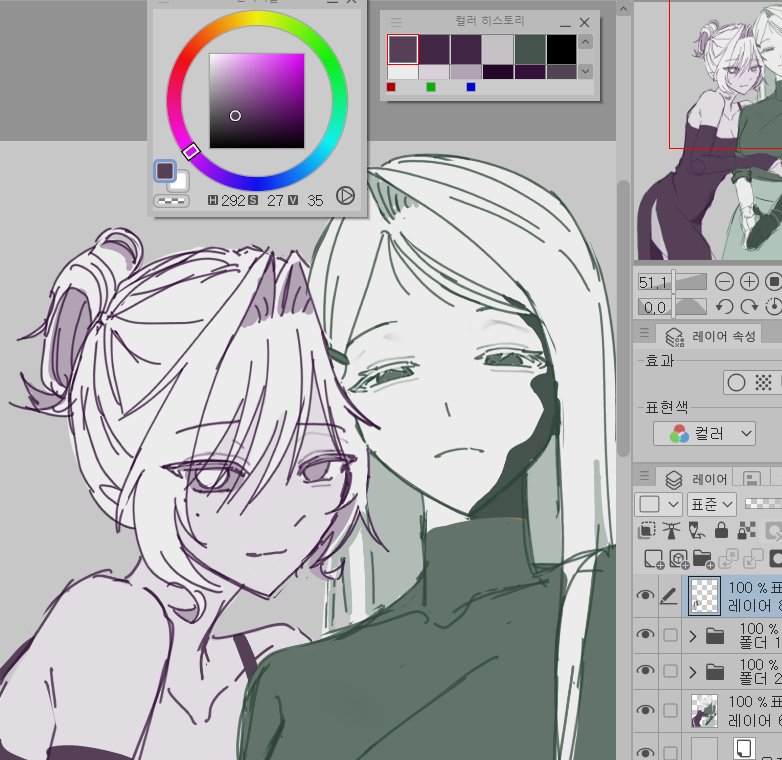Screen dimensions: 782x760
Task: Open Layer panel hamburger menu
Action: (x=644, y=476)
